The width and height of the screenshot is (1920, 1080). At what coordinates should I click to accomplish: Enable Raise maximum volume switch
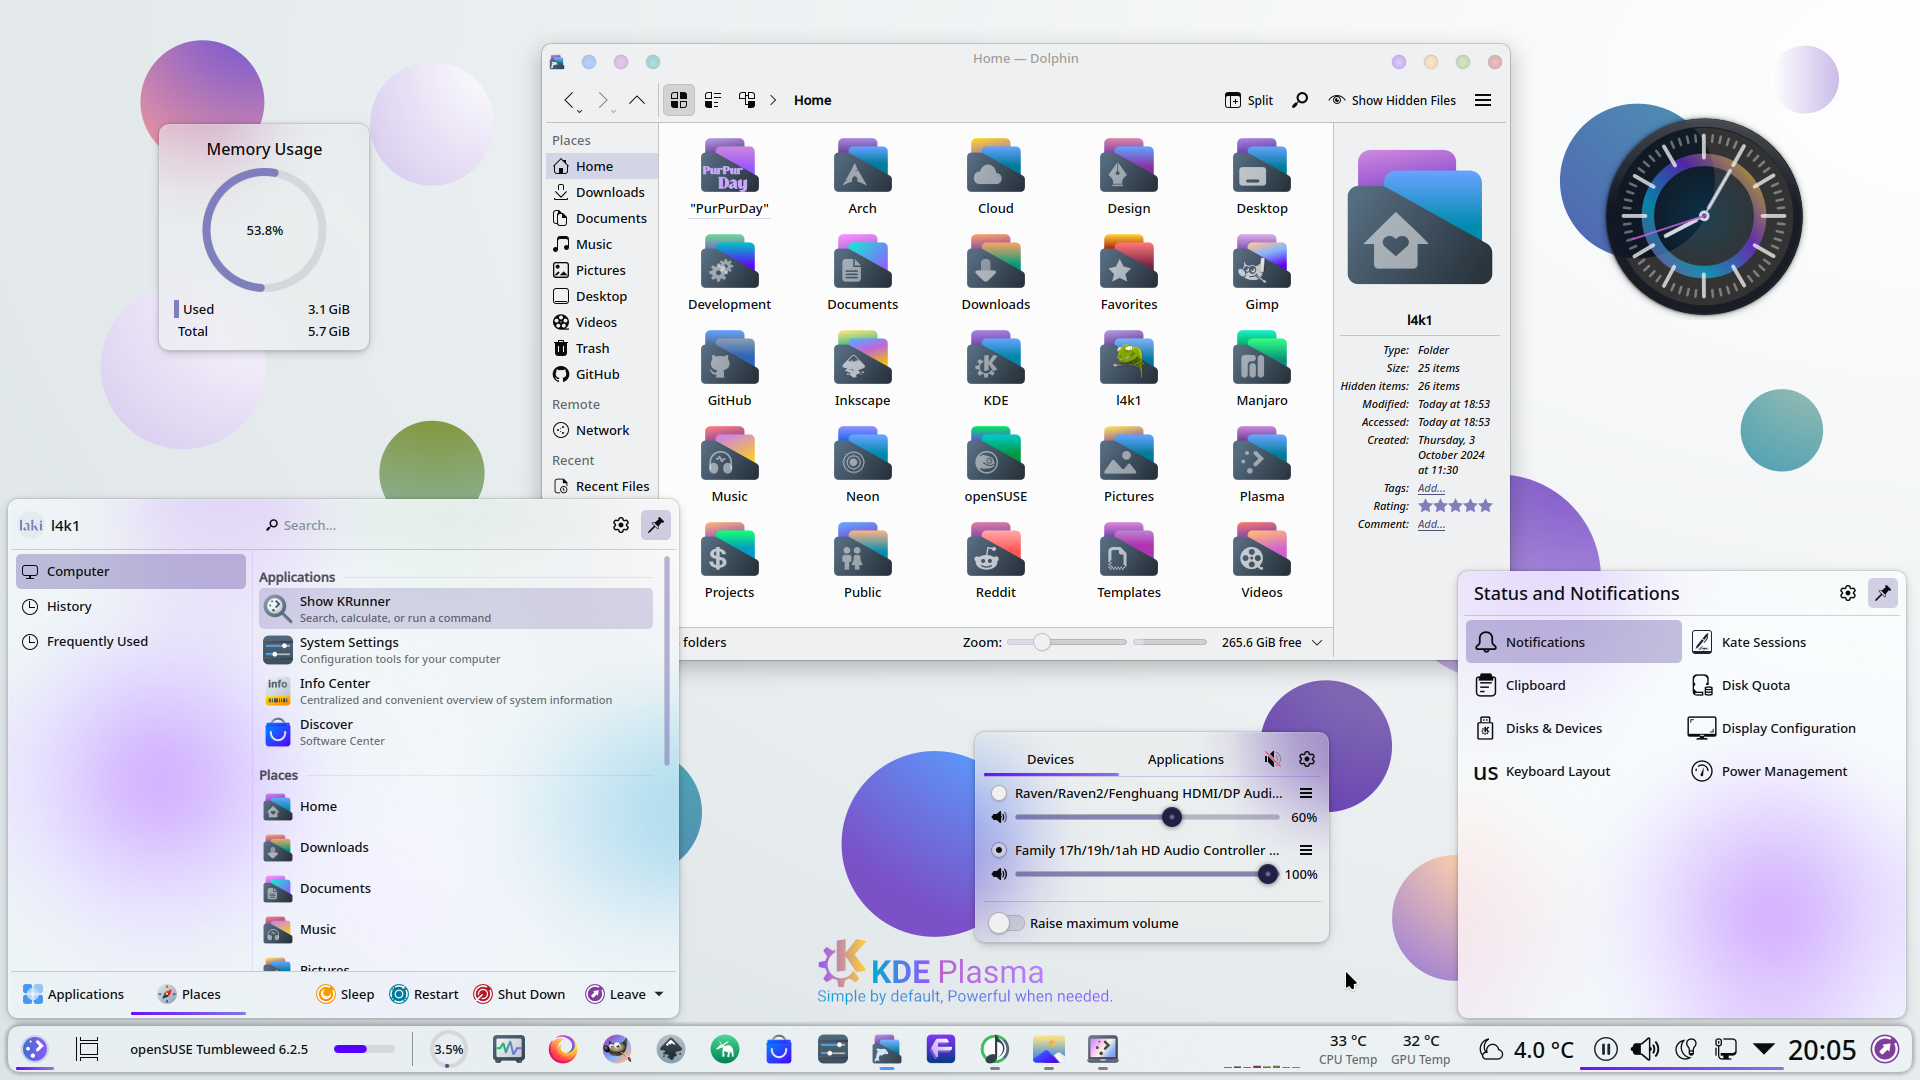tap(1007, 923)
